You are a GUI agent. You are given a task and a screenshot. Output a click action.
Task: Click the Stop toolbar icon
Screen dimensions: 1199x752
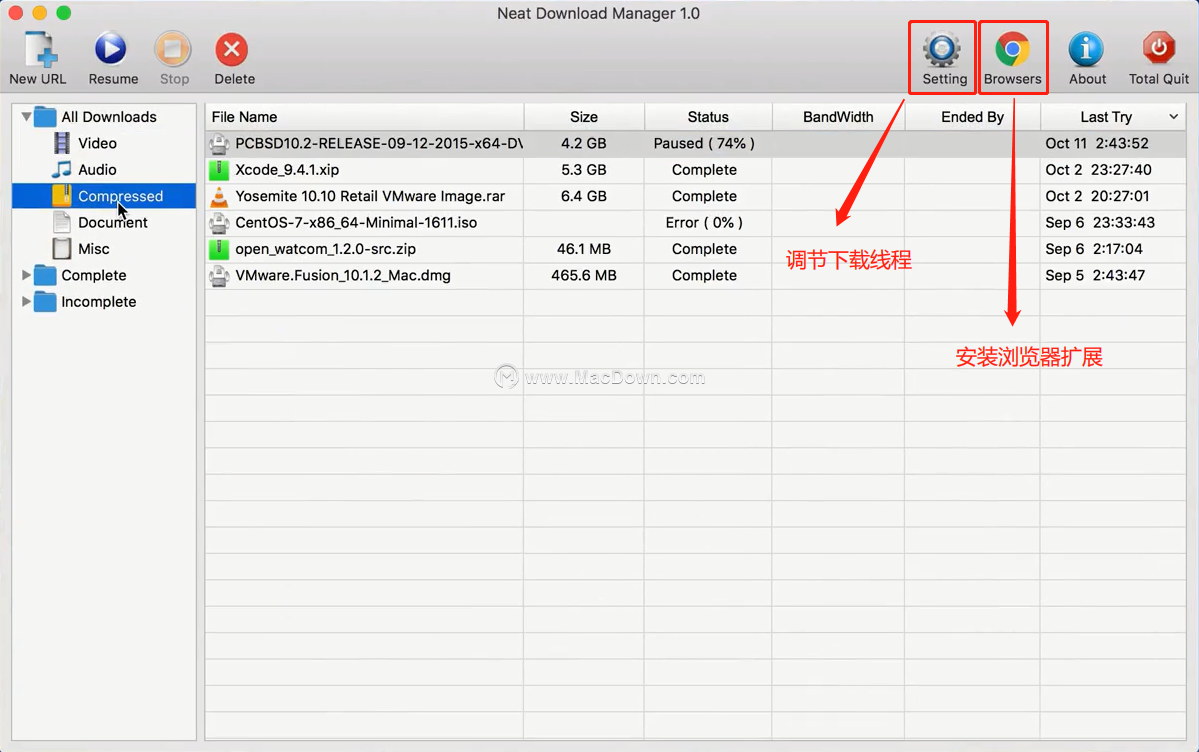click(173, 50)
